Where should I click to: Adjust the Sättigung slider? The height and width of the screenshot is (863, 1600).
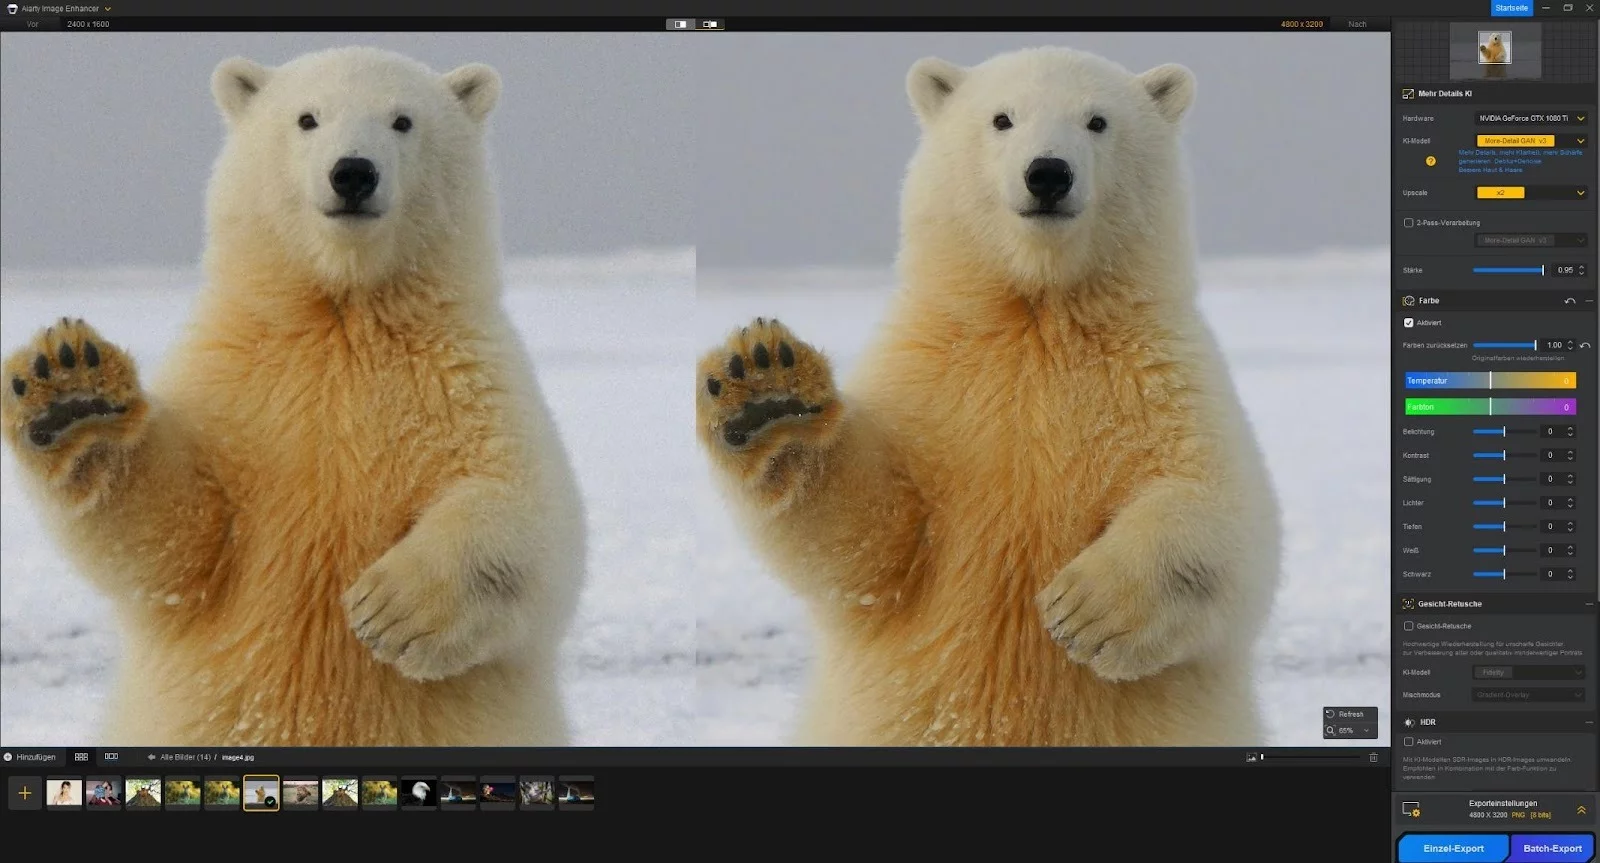pos(1504,479)
